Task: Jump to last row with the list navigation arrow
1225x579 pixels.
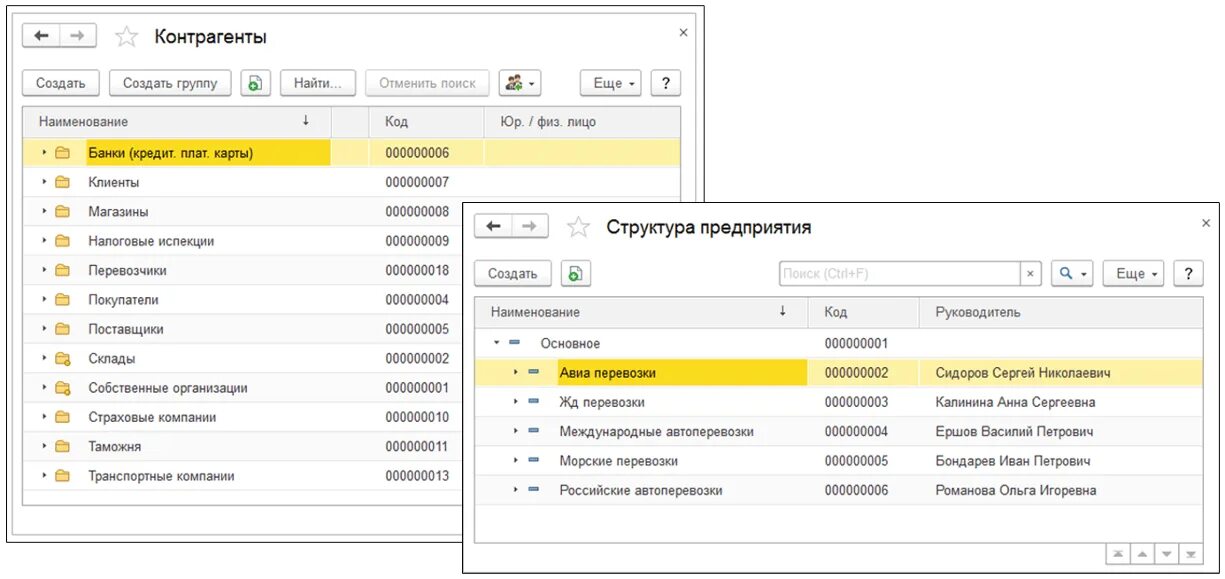Action: (x=1190, y=553)
